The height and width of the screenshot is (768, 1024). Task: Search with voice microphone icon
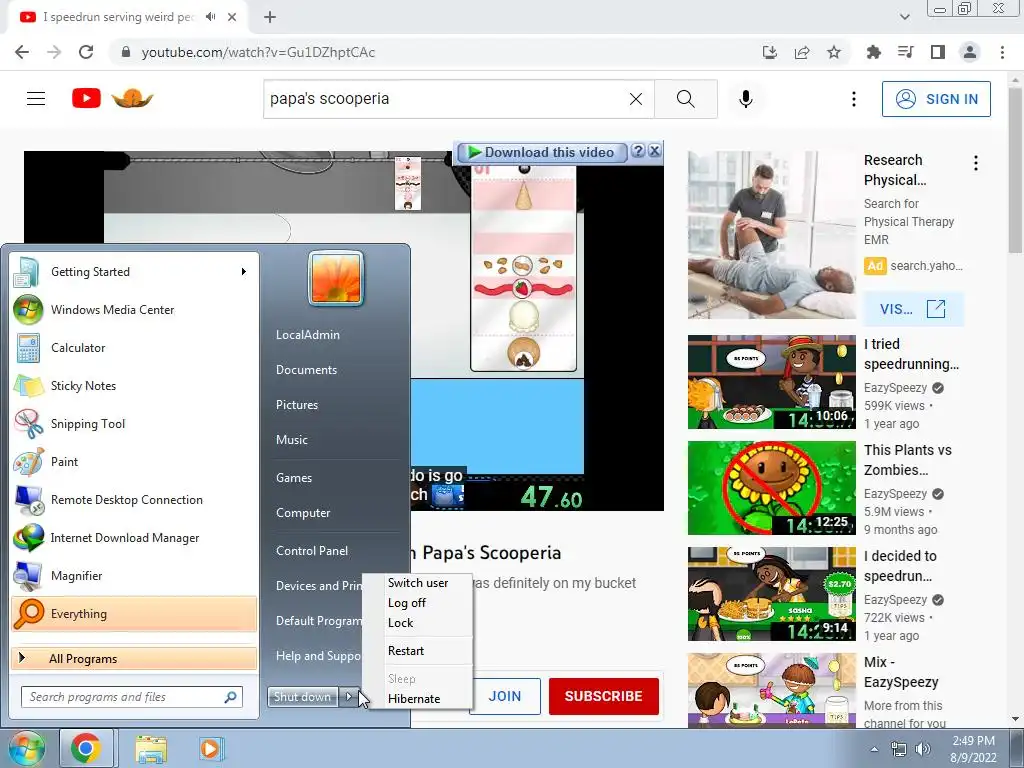[x=746, y=99]
